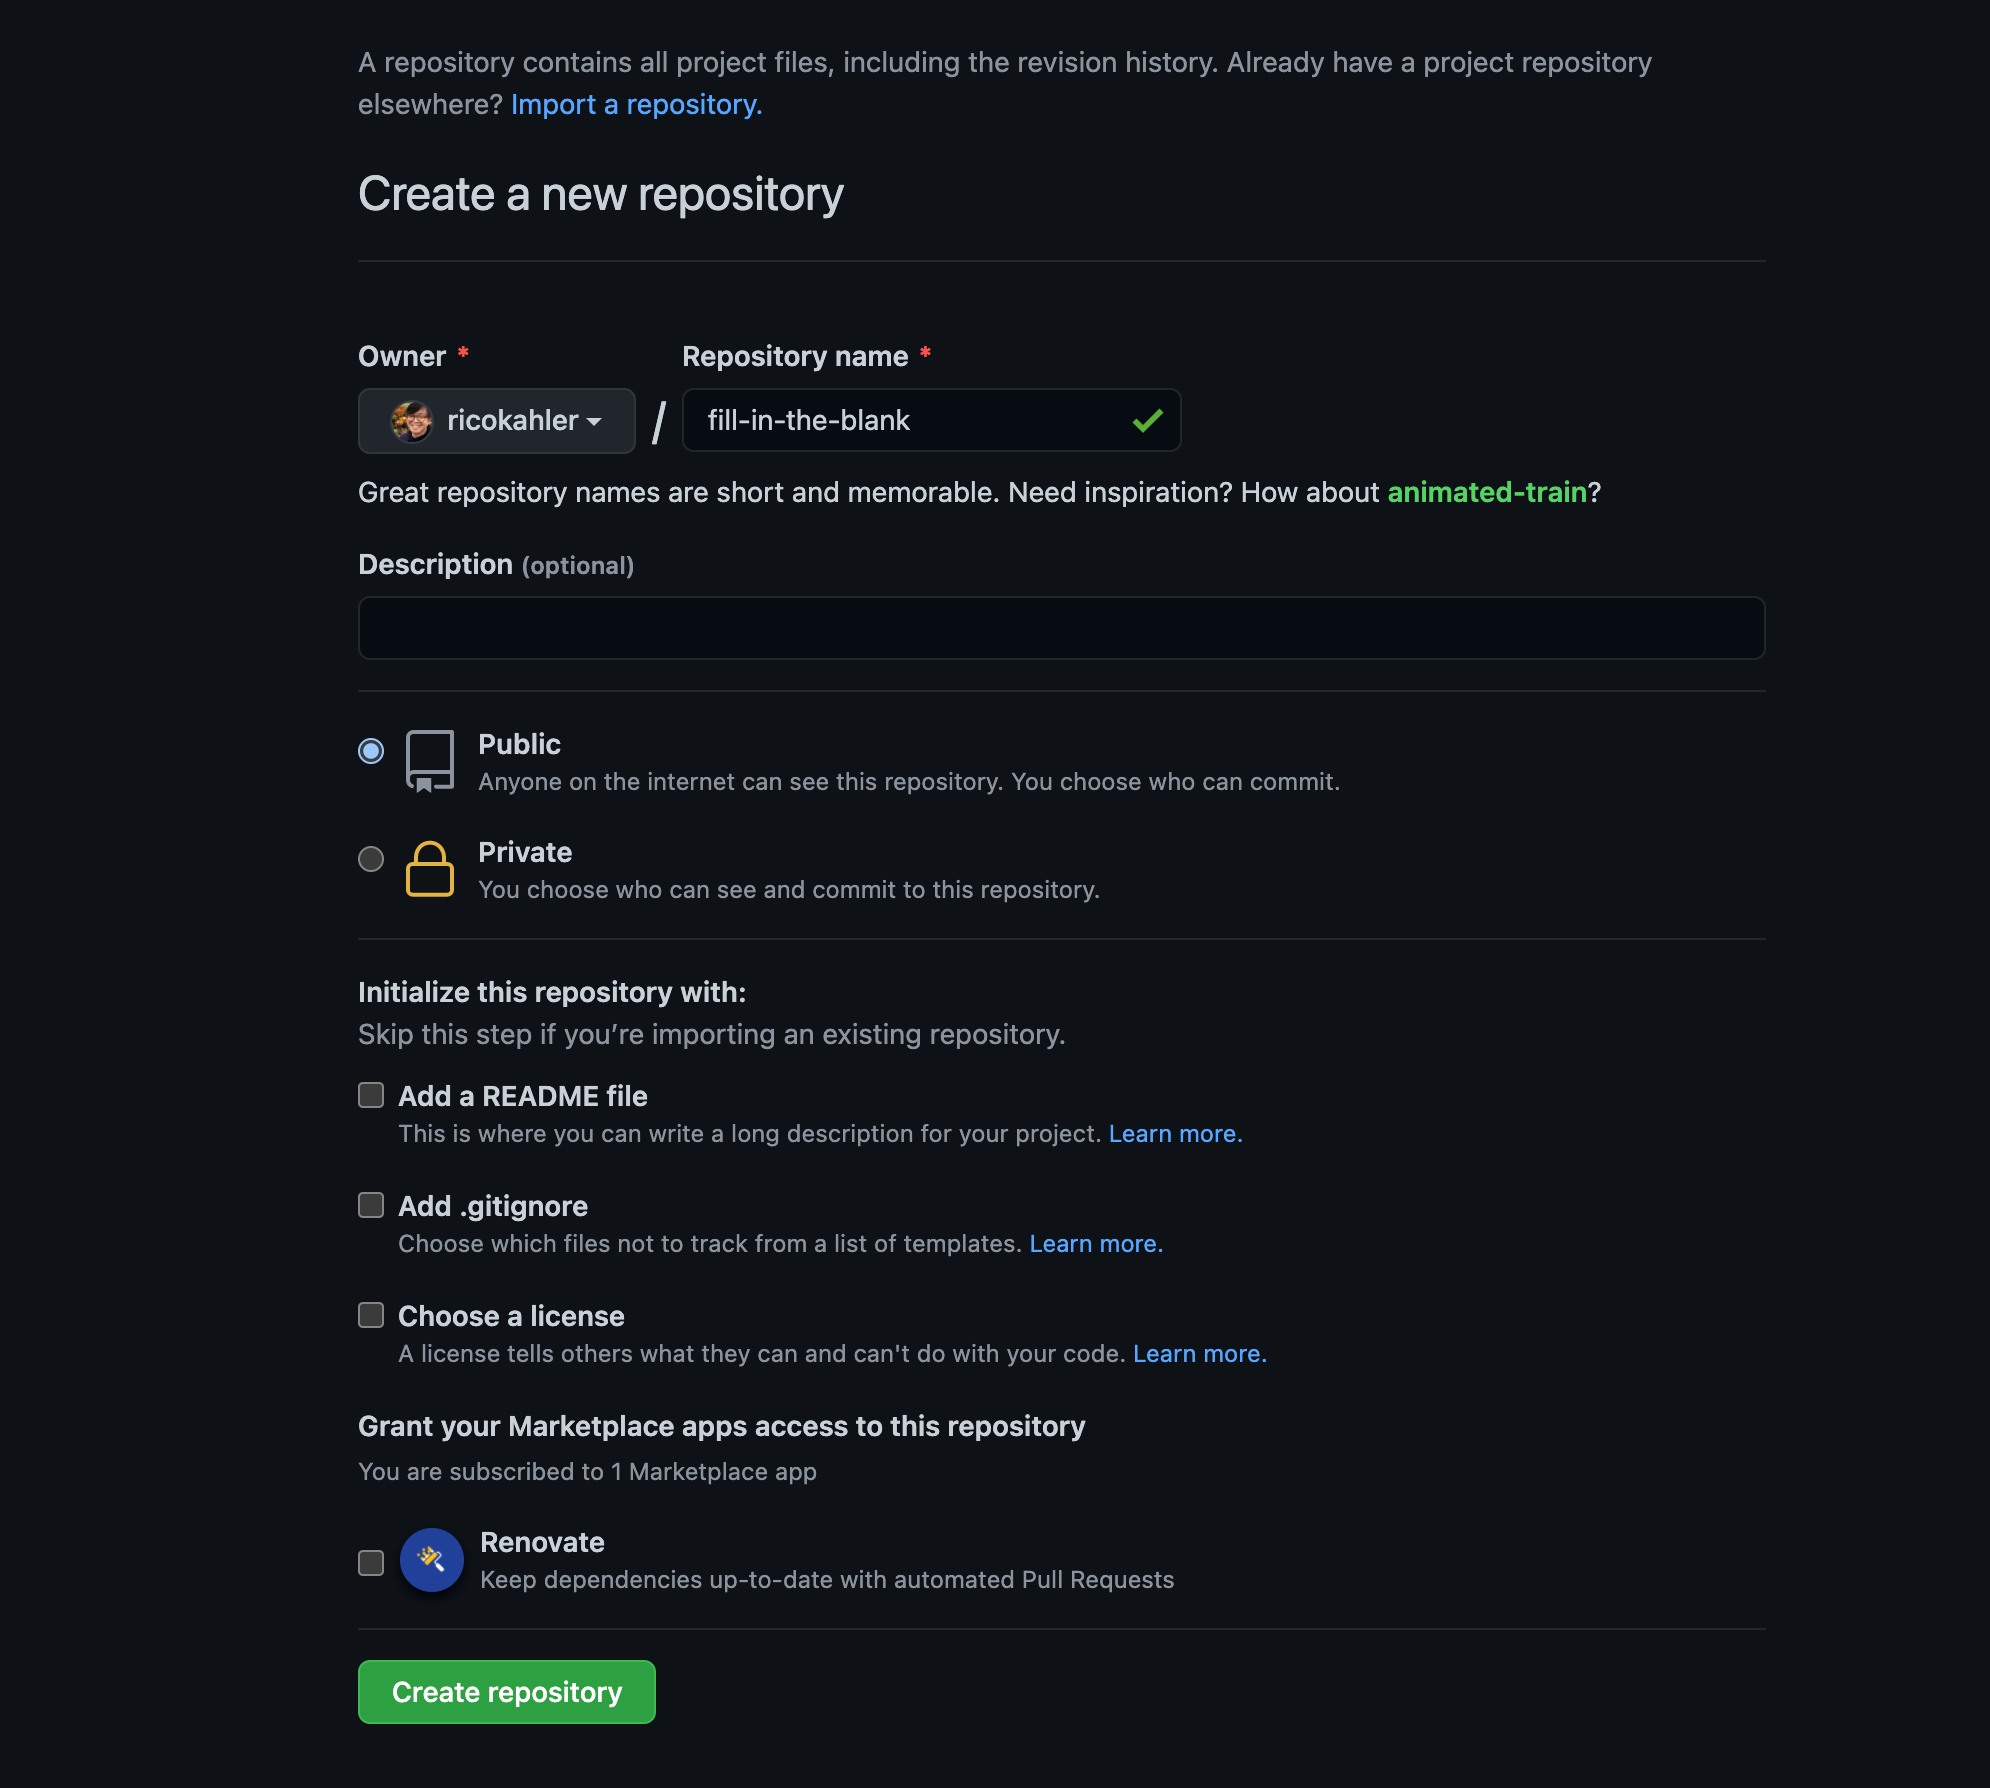Click ricokahler's profile avatar
The width and height of the screenshot is (1990, 1788).
coord(410,420)
